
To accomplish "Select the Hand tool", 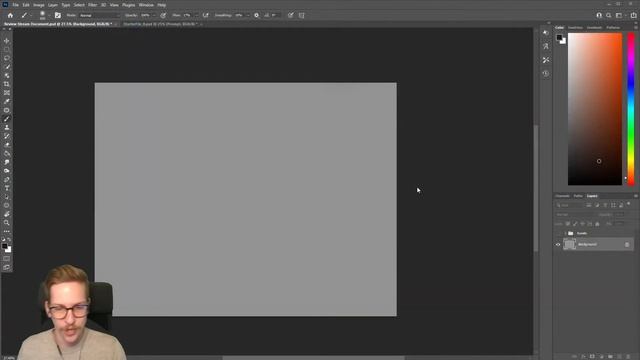I will [x=7, y=214].
